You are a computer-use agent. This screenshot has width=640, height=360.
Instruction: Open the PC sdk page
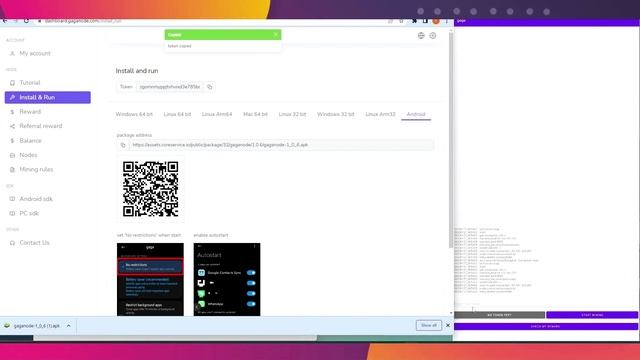pos(29,213)
